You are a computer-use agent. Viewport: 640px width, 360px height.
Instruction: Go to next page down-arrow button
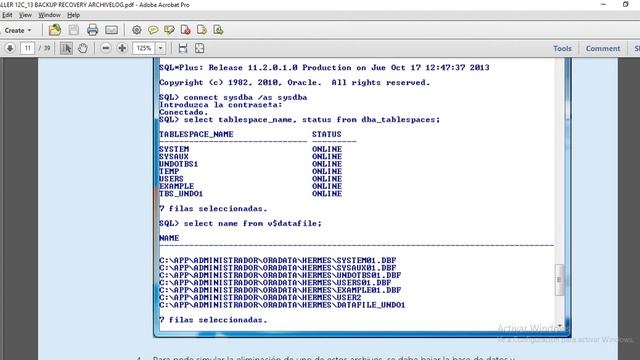pyautogui.click(x=10, y=48)
